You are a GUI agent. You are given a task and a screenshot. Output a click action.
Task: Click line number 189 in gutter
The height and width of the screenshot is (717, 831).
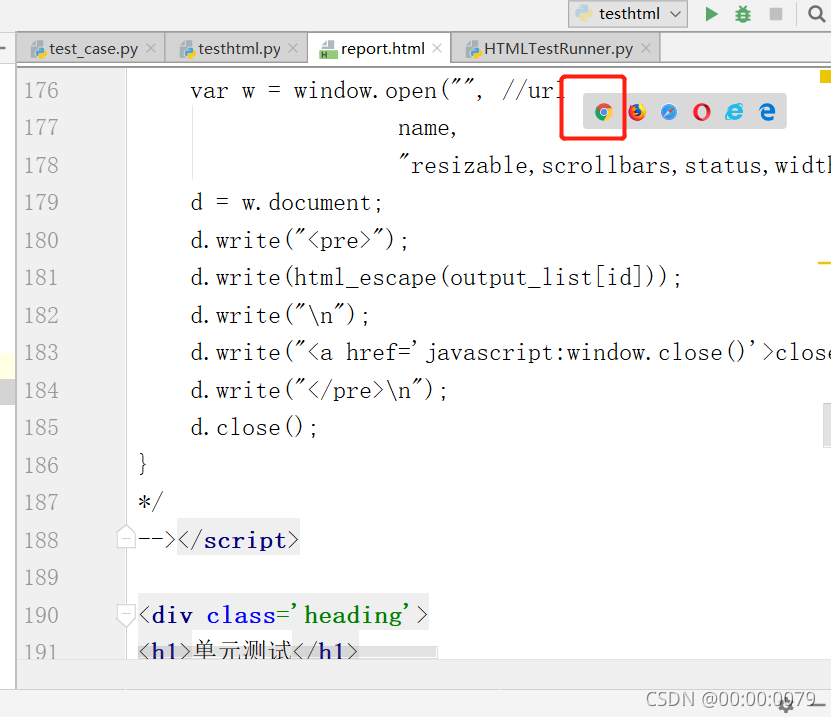pos(41,578)
